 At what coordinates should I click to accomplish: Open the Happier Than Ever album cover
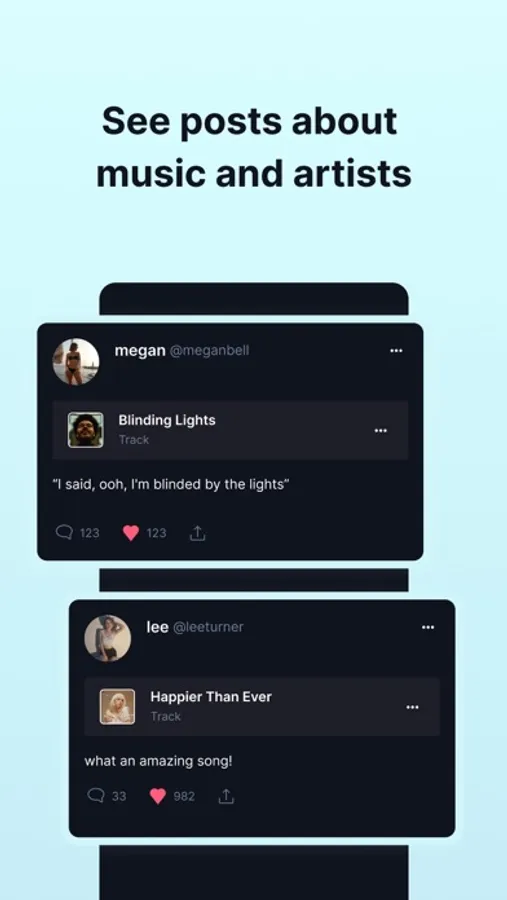click(117, 707)
